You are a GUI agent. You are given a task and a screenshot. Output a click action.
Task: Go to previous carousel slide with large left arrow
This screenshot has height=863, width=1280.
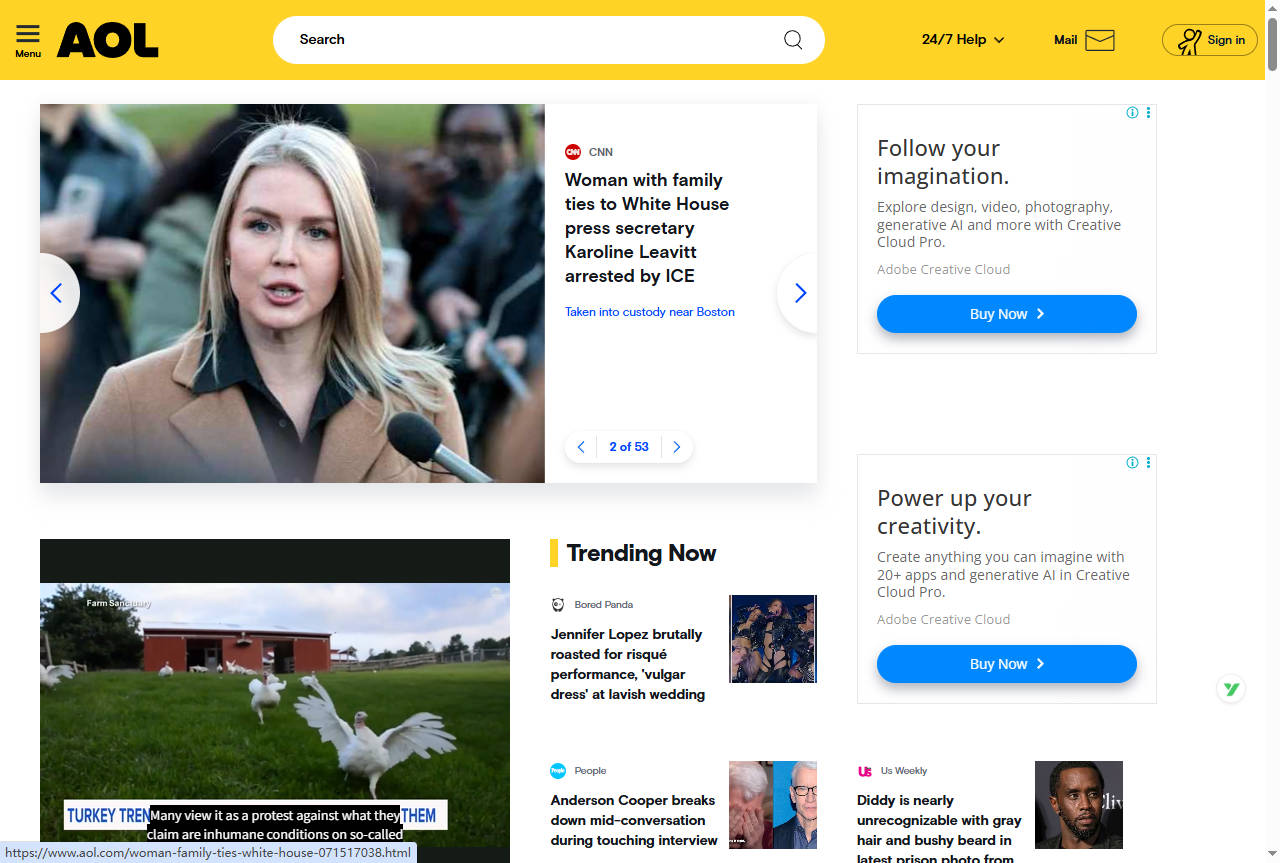point(57,293)
